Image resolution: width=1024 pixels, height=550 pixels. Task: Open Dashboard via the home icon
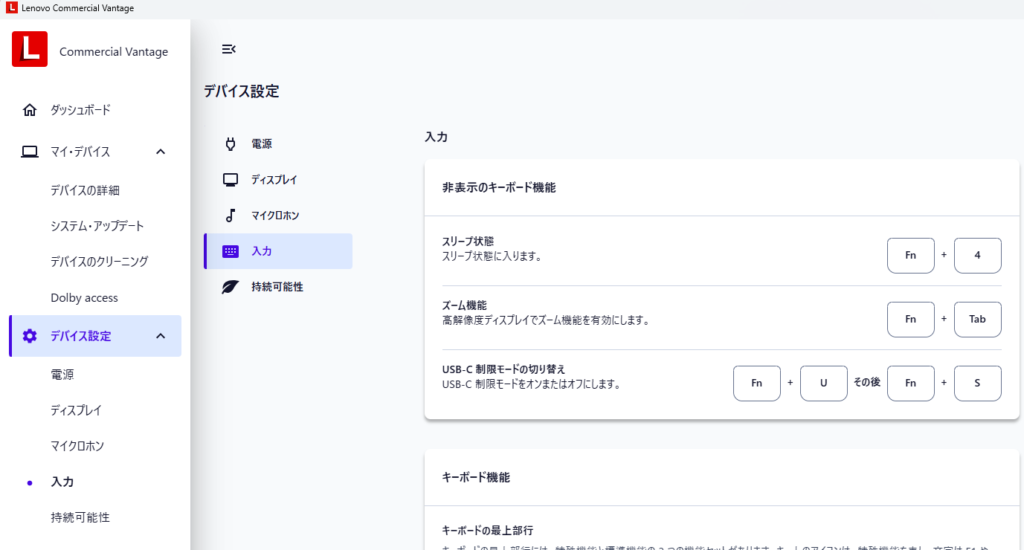pyautogui.click(x=30, y=110)
